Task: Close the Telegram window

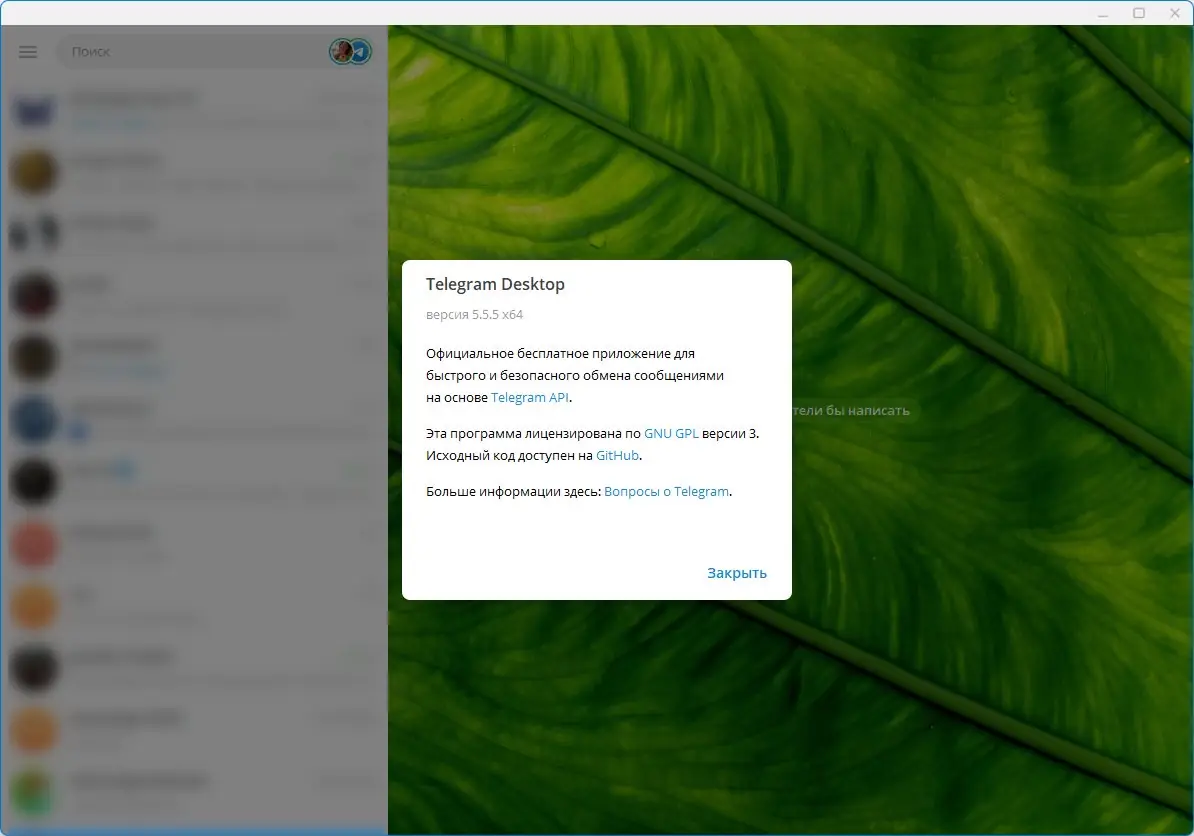Action: pyautogui.click(x=1175, y=13)
